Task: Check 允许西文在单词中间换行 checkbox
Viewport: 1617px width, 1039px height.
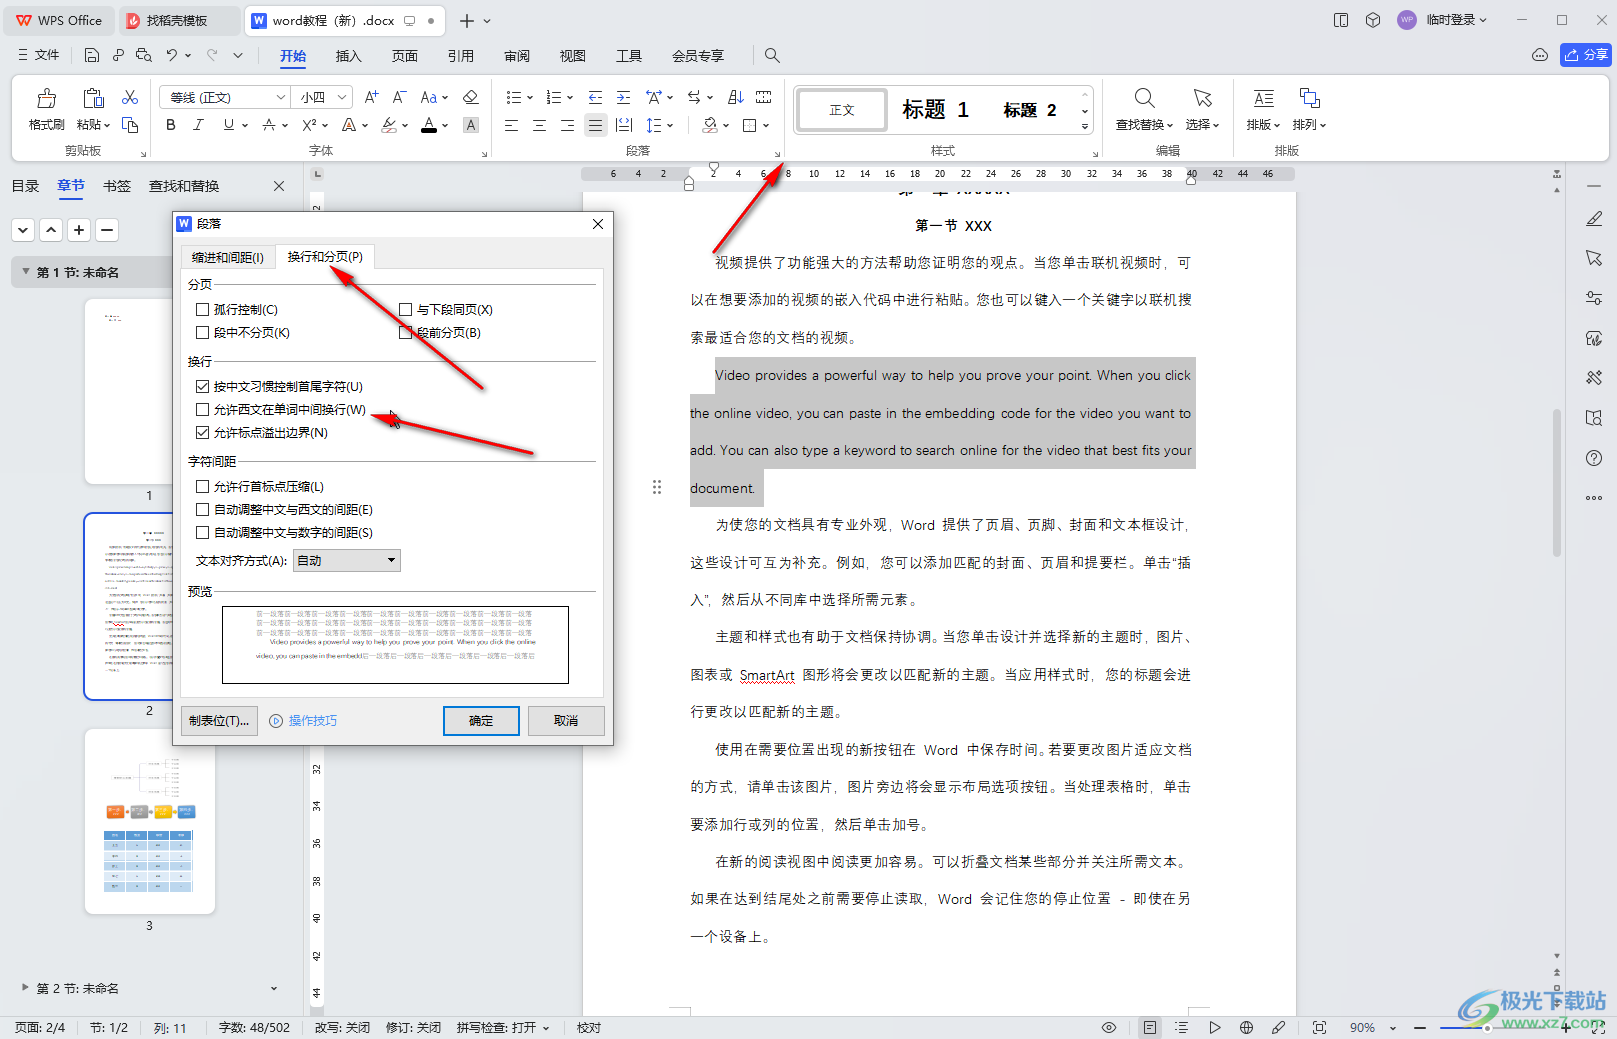Action: (203, 410)
